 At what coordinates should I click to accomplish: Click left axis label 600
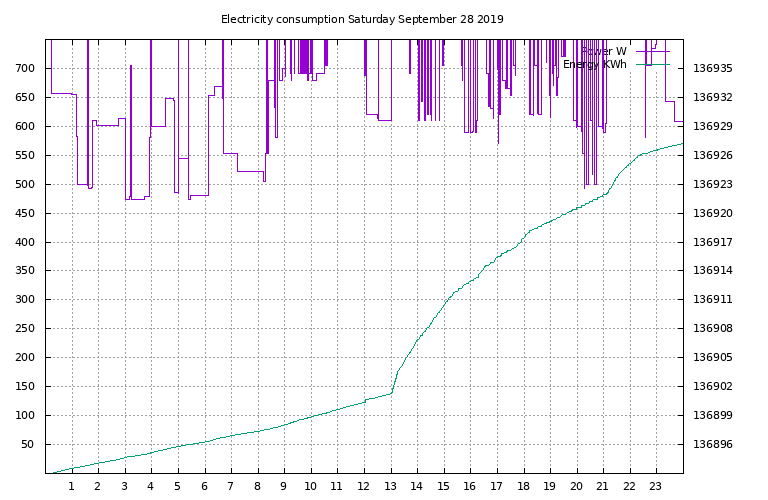[x=25, y=126]
